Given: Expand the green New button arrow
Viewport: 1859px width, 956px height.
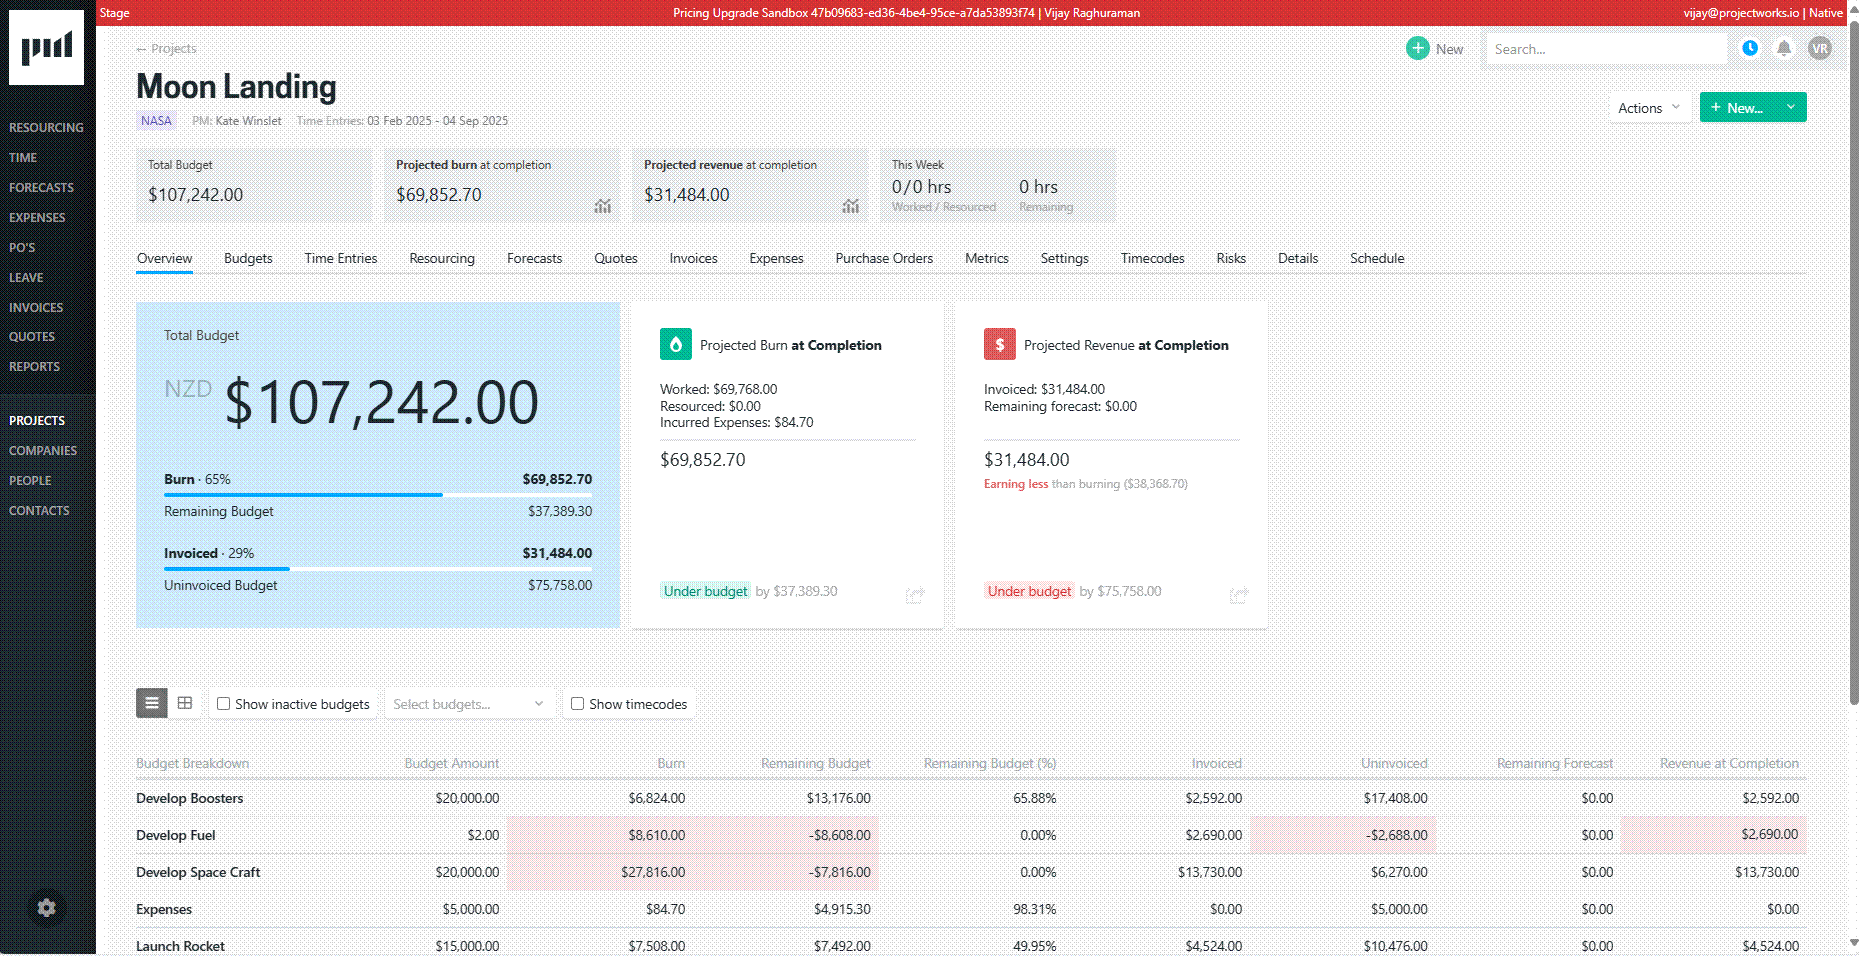Looking at the screenshot, I should point(1791,107).
